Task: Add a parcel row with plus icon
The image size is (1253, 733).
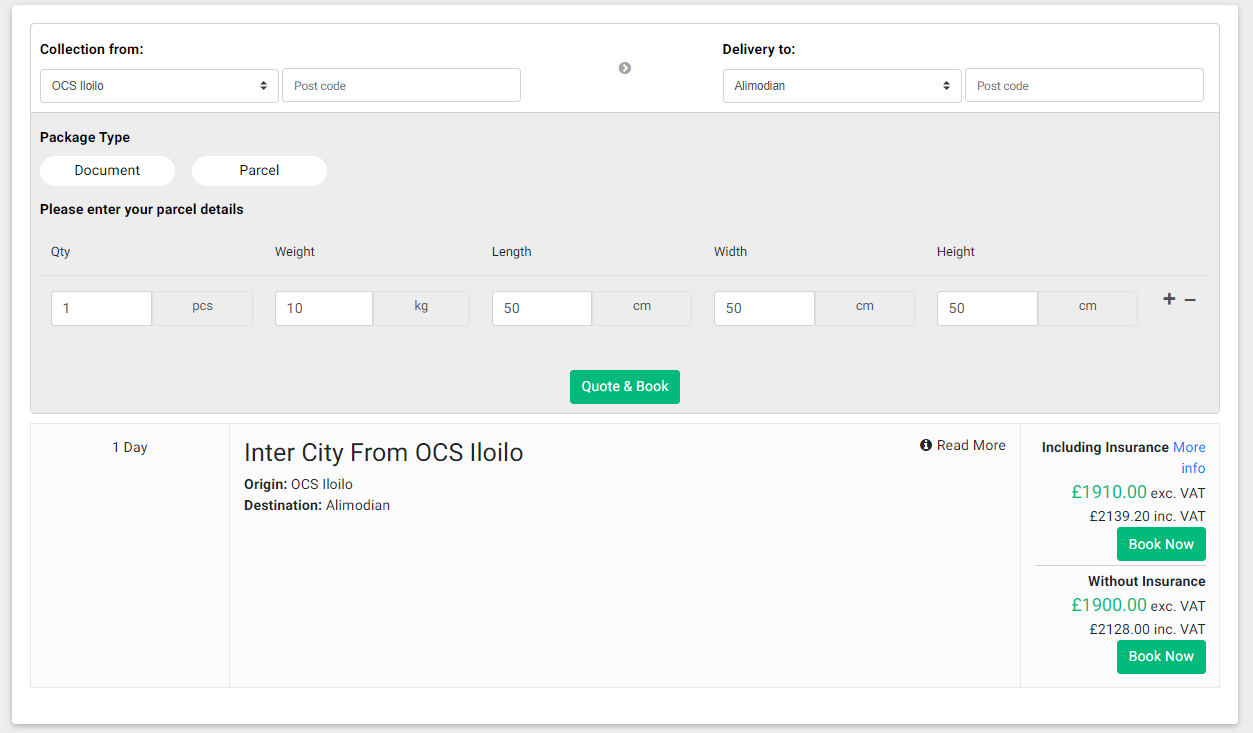Action: pos(1169,299)
